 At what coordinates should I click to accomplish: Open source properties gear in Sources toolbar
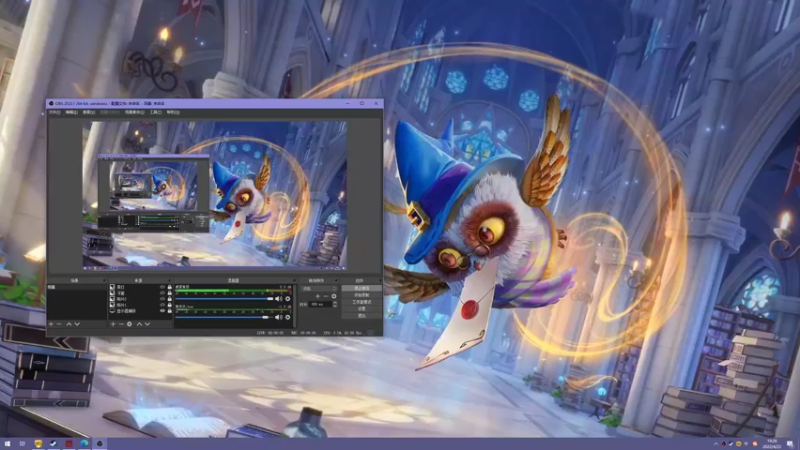(x=130, y=324)
